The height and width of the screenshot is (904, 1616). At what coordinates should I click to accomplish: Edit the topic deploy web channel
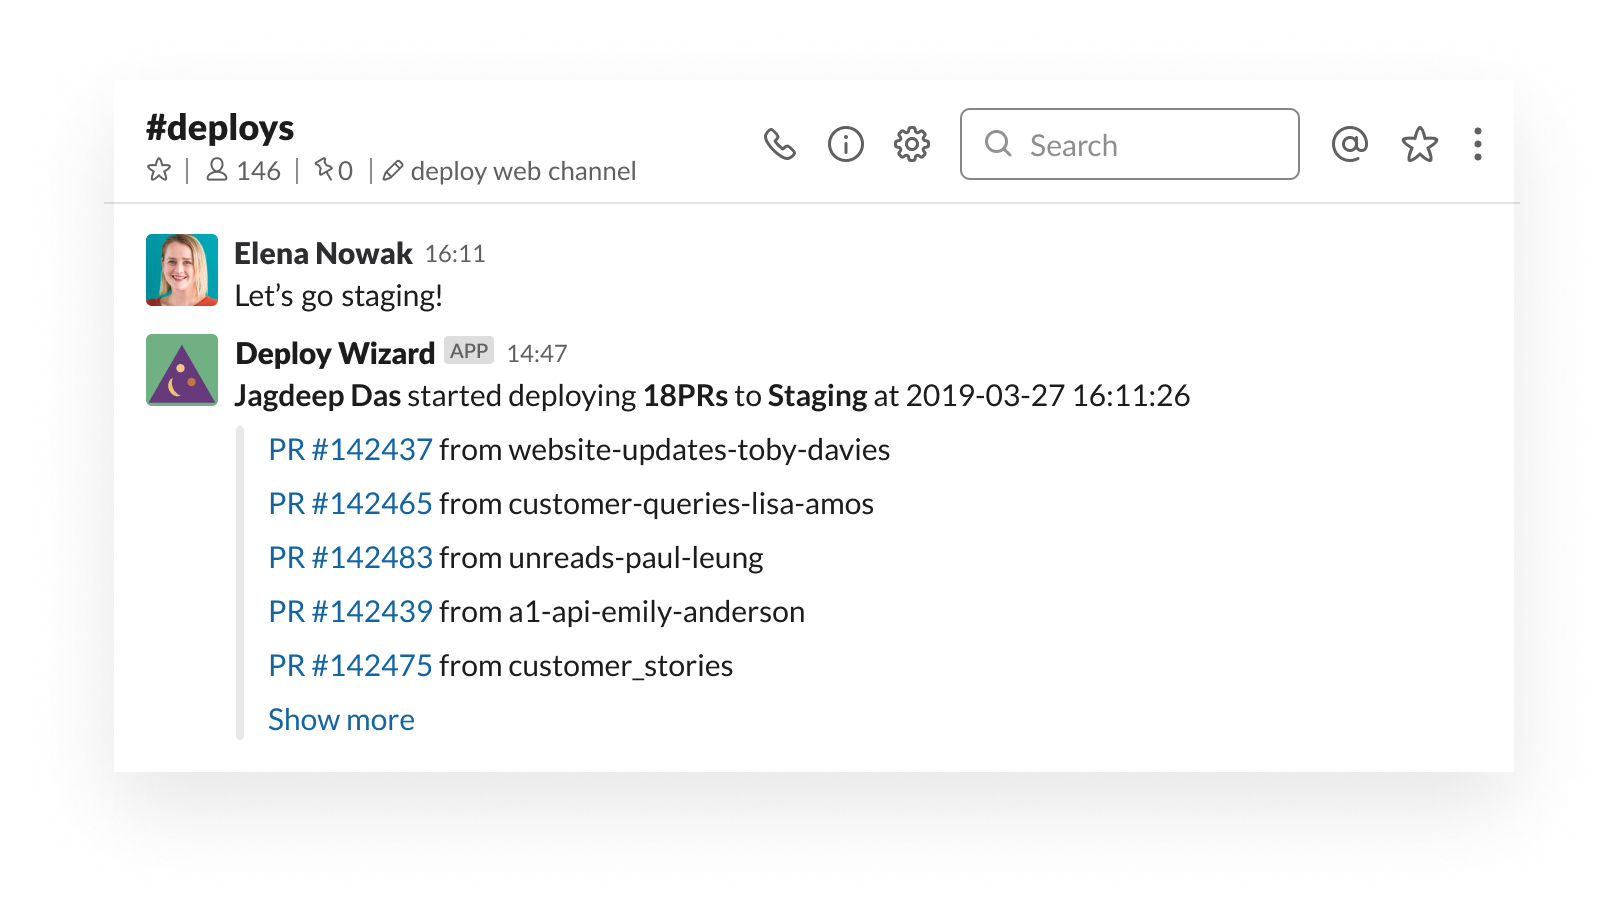point(510,172)
